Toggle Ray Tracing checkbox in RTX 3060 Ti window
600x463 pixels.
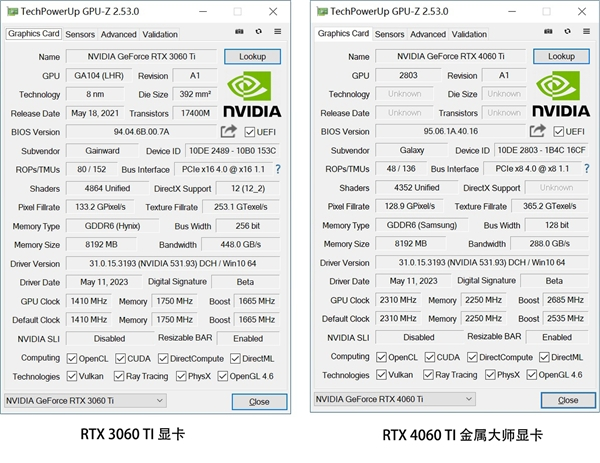[x=118, y=376]
